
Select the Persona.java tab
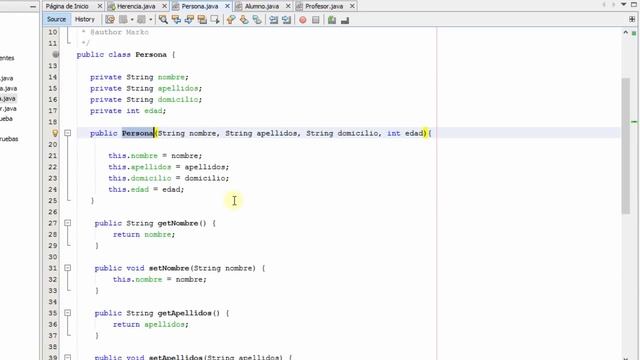pos(200,6)
